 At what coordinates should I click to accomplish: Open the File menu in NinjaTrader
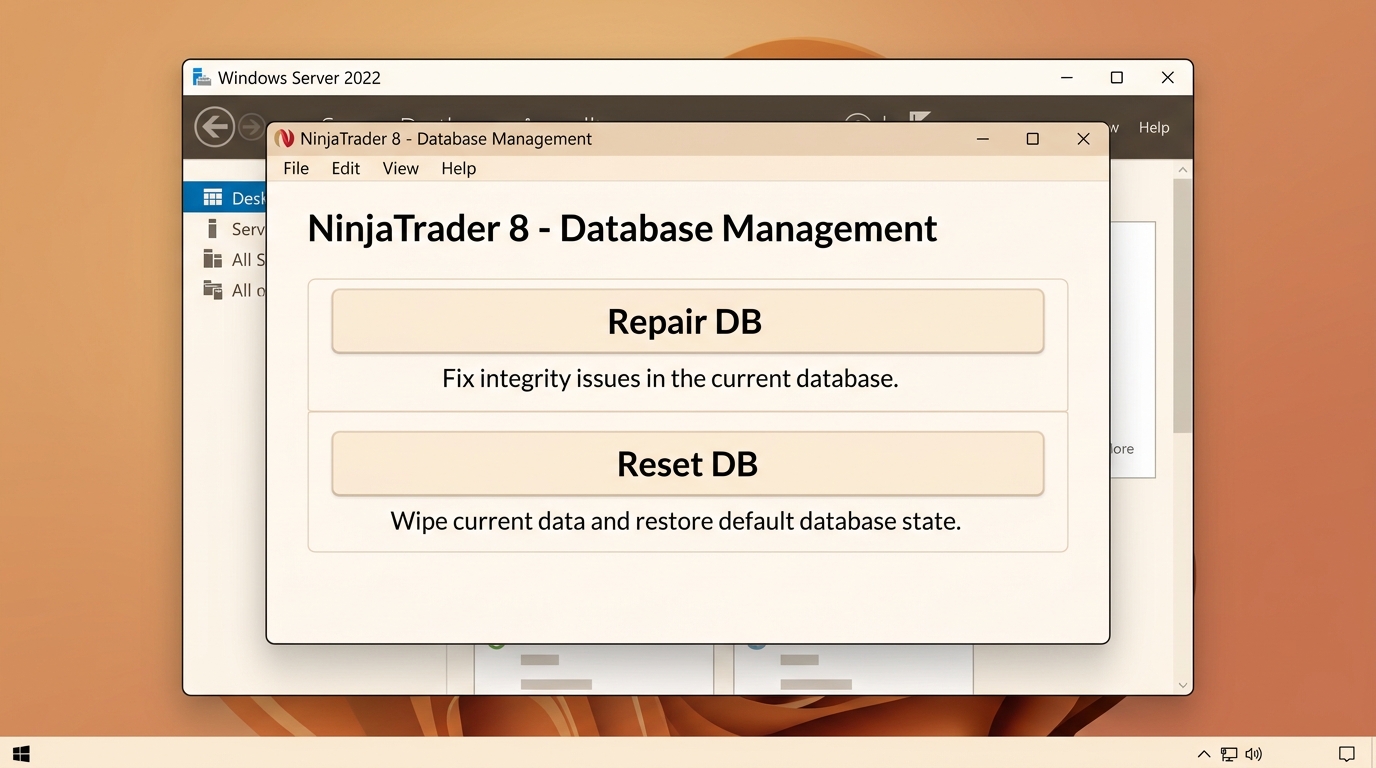(x=296, y=168)
